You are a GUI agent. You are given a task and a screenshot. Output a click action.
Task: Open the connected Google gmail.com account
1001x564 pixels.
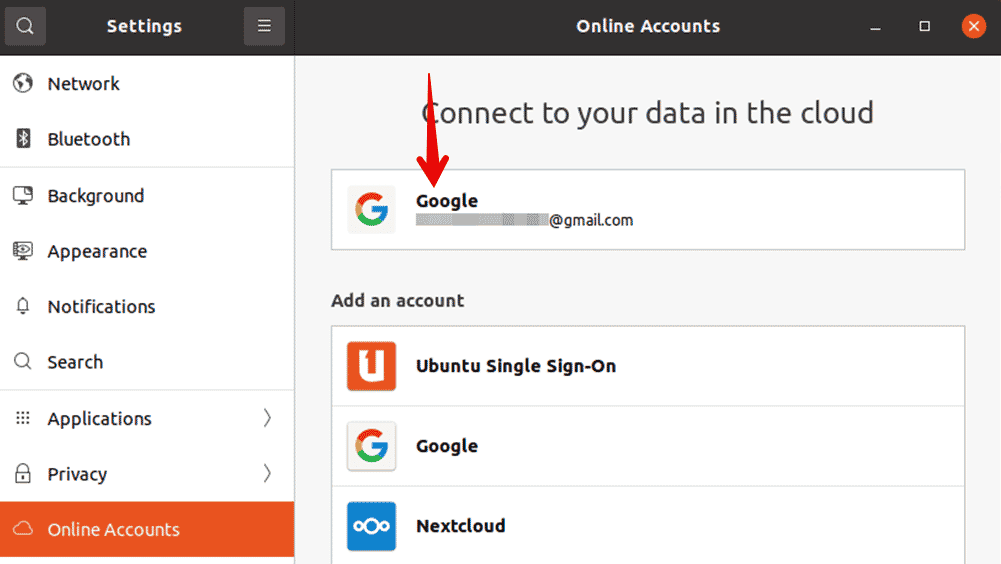click(648, 210)
